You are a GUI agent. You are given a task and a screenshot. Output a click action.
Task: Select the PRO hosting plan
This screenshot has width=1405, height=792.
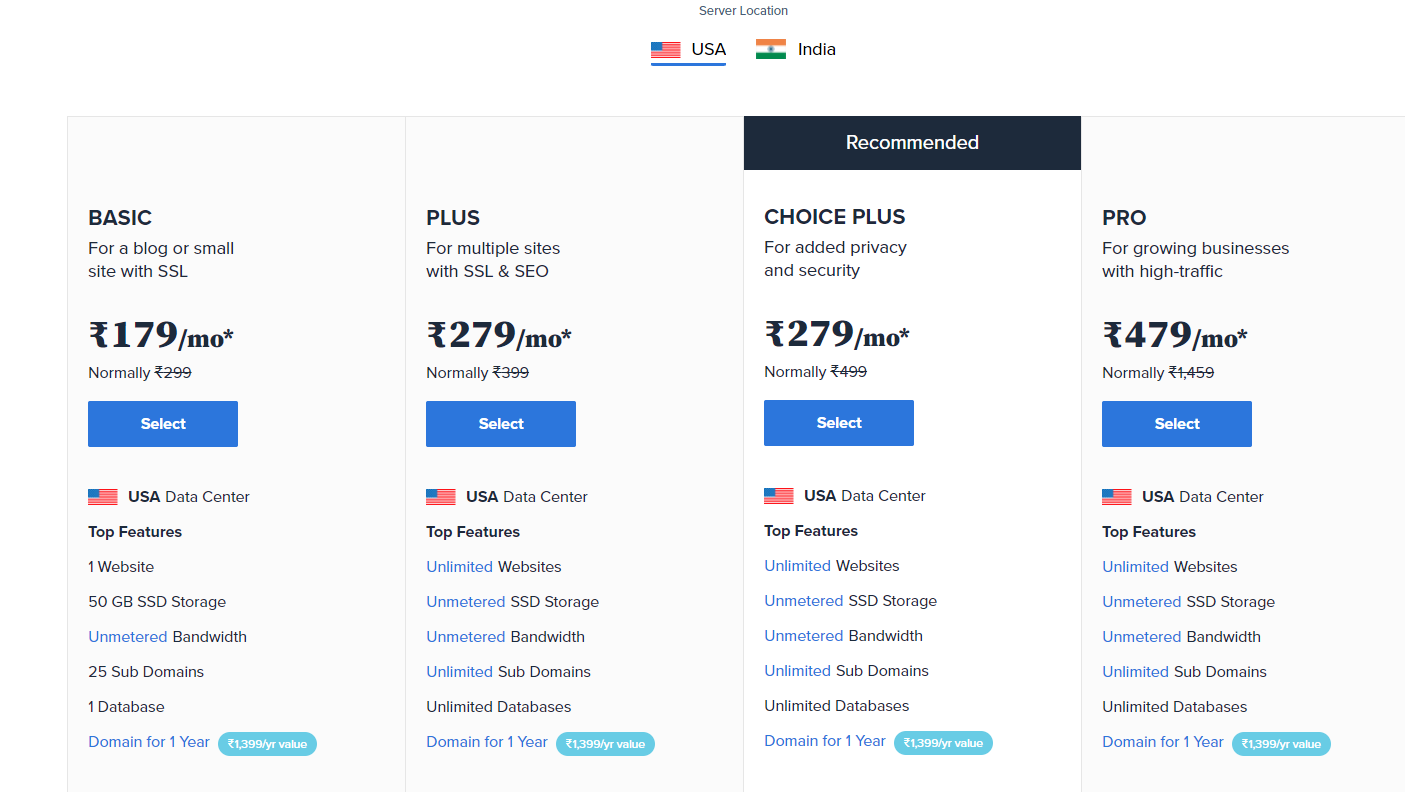pos(1177,424)
